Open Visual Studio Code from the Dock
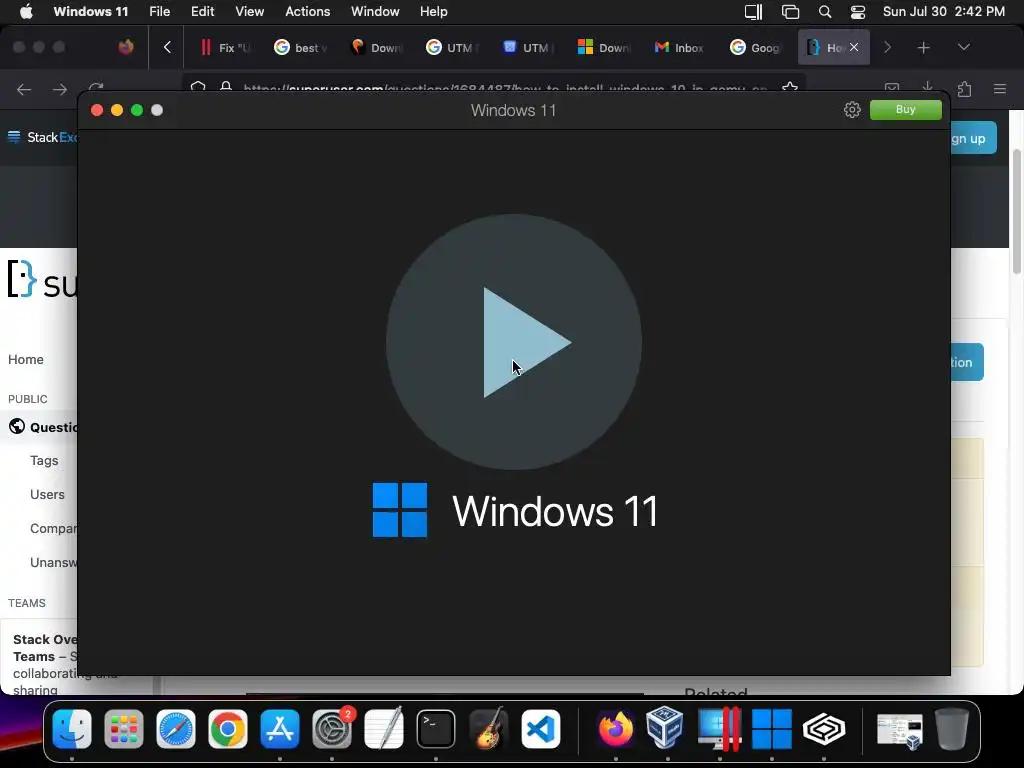This screenshot has height=768, width=1024. pos(540,729)
